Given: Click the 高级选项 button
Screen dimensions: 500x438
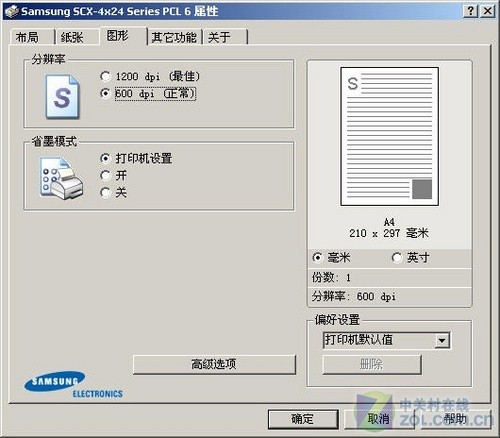Looking at the screenshot, I should click(214, 364).
